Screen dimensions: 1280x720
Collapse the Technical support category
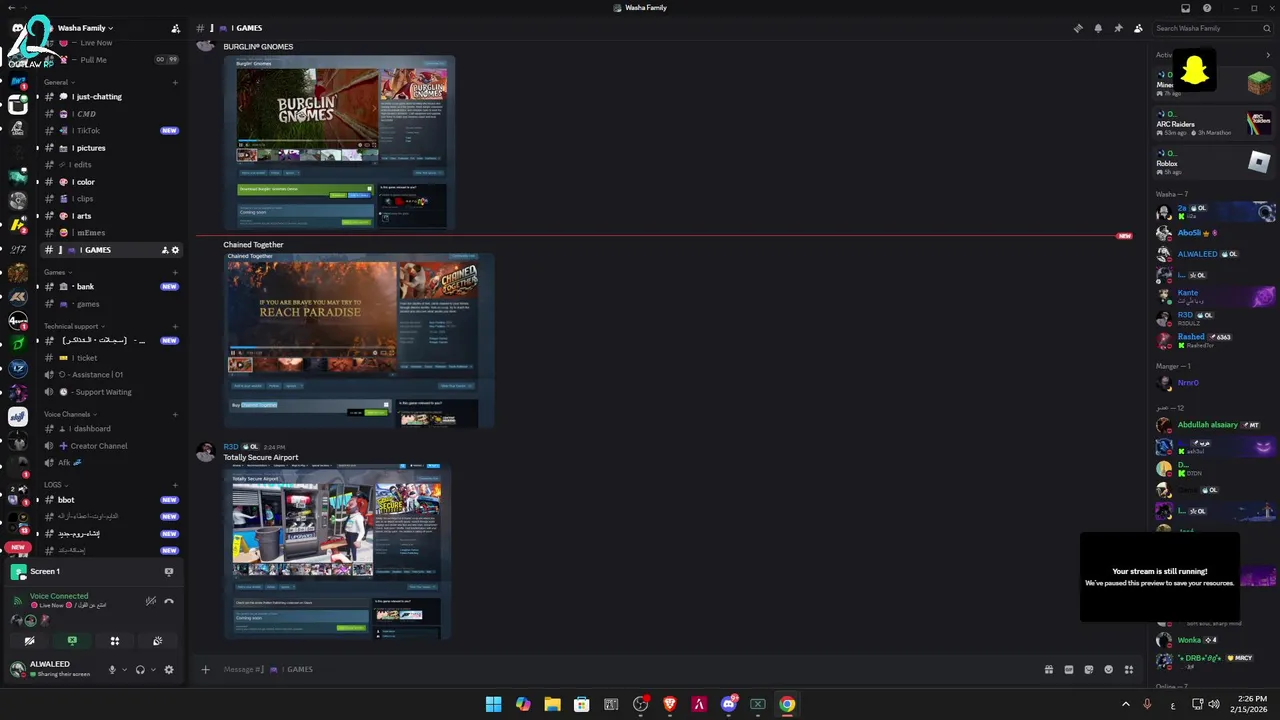pyautogui.click(x=74, y=326)
